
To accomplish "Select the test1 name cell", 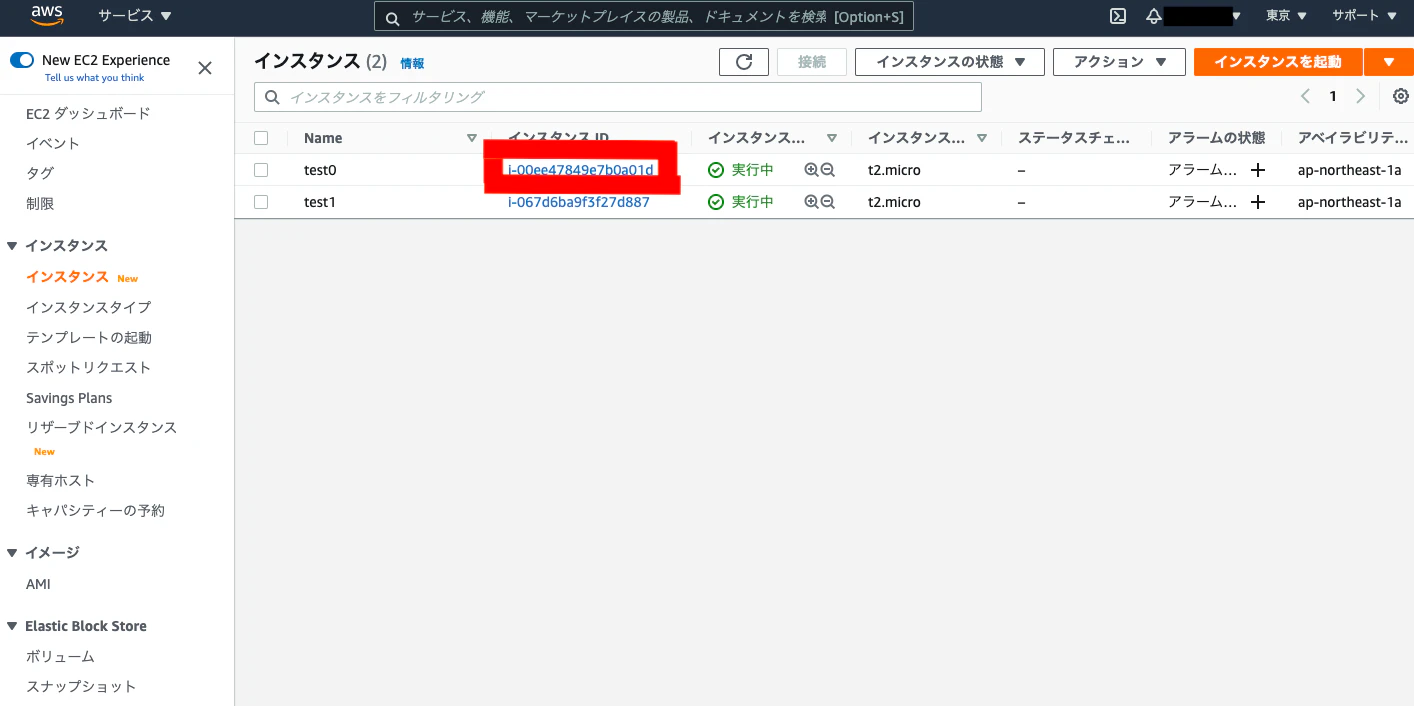I will (320, 202).
